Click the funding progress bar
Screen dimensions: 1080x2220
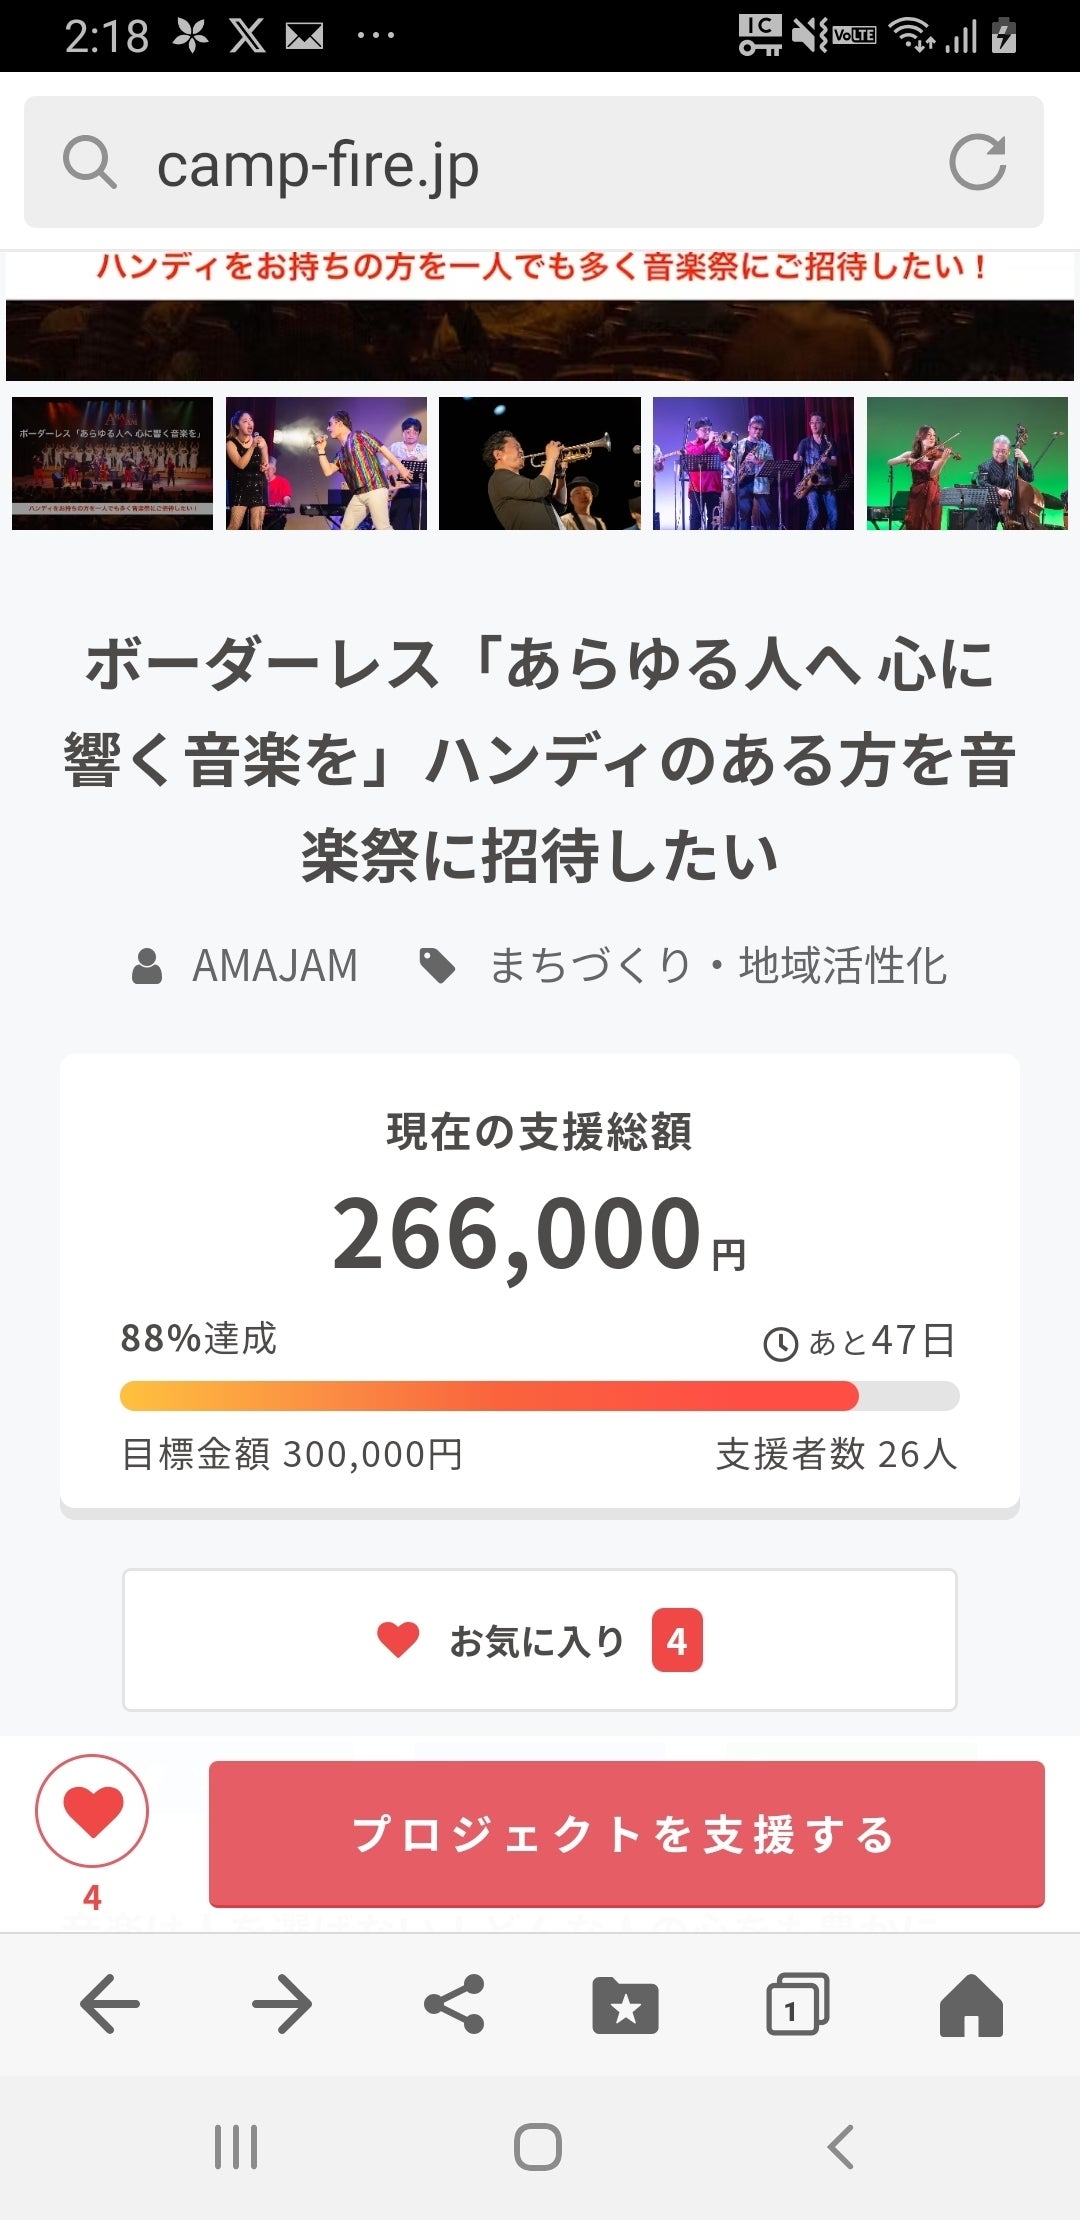pos(539,1395)
